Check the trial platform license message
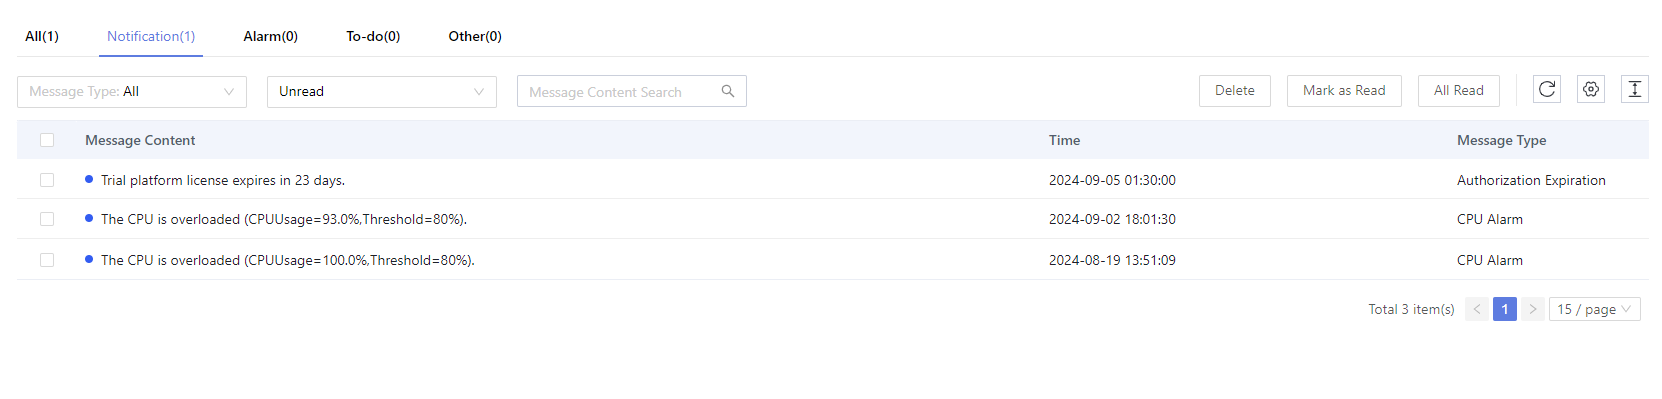1662x399 pixels. (x=47, y=180)
